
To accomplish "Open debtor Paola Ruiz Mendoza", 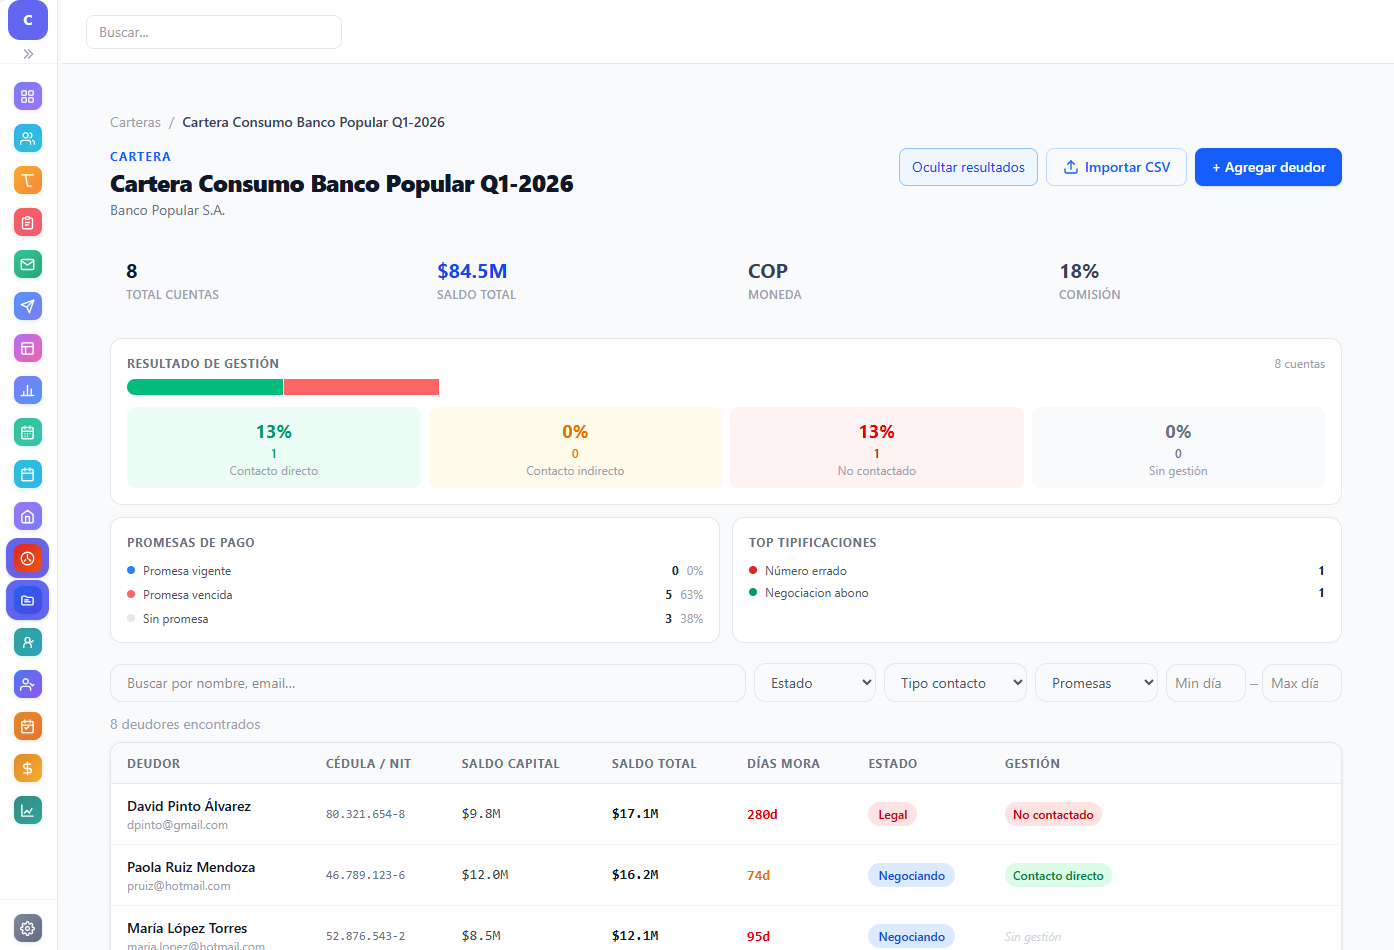I will tap(191, 867).
